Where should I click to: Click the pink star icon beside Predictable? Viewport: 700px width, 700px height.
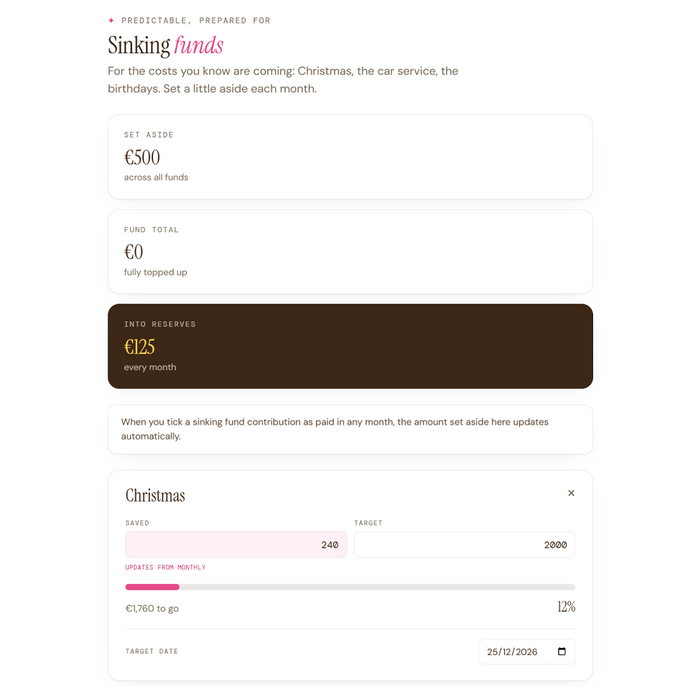pos(111,20)
